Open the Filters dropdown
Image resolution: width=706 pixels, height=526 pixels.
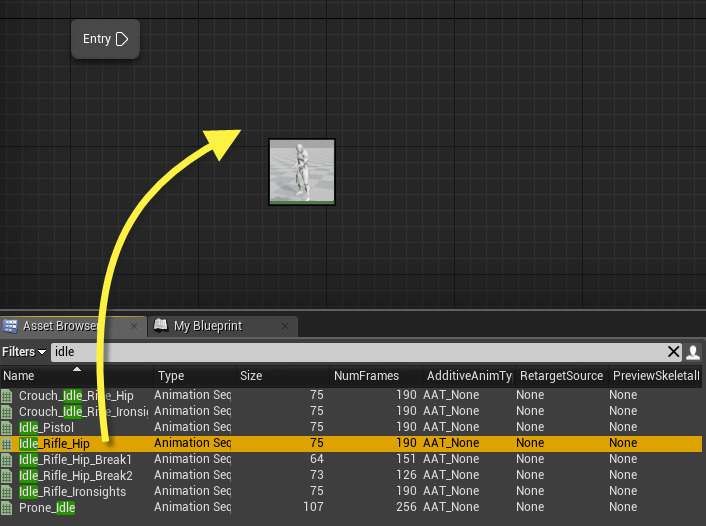[x=24, y=352]
